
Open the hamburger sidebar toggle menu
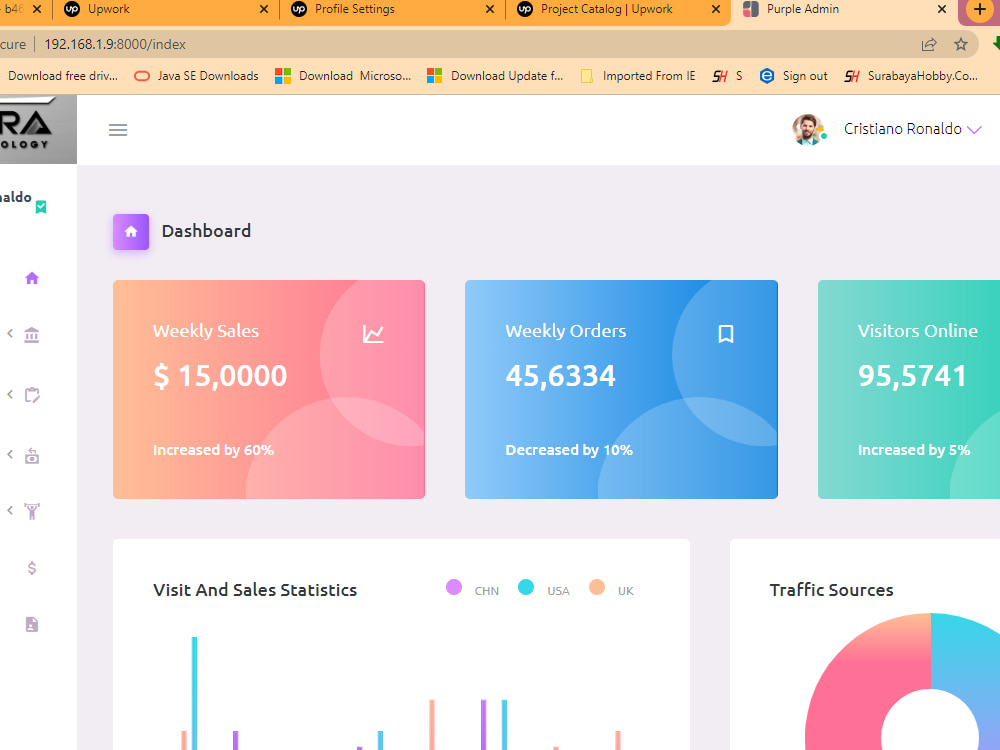pyautogui.click(x=118, y=130)
